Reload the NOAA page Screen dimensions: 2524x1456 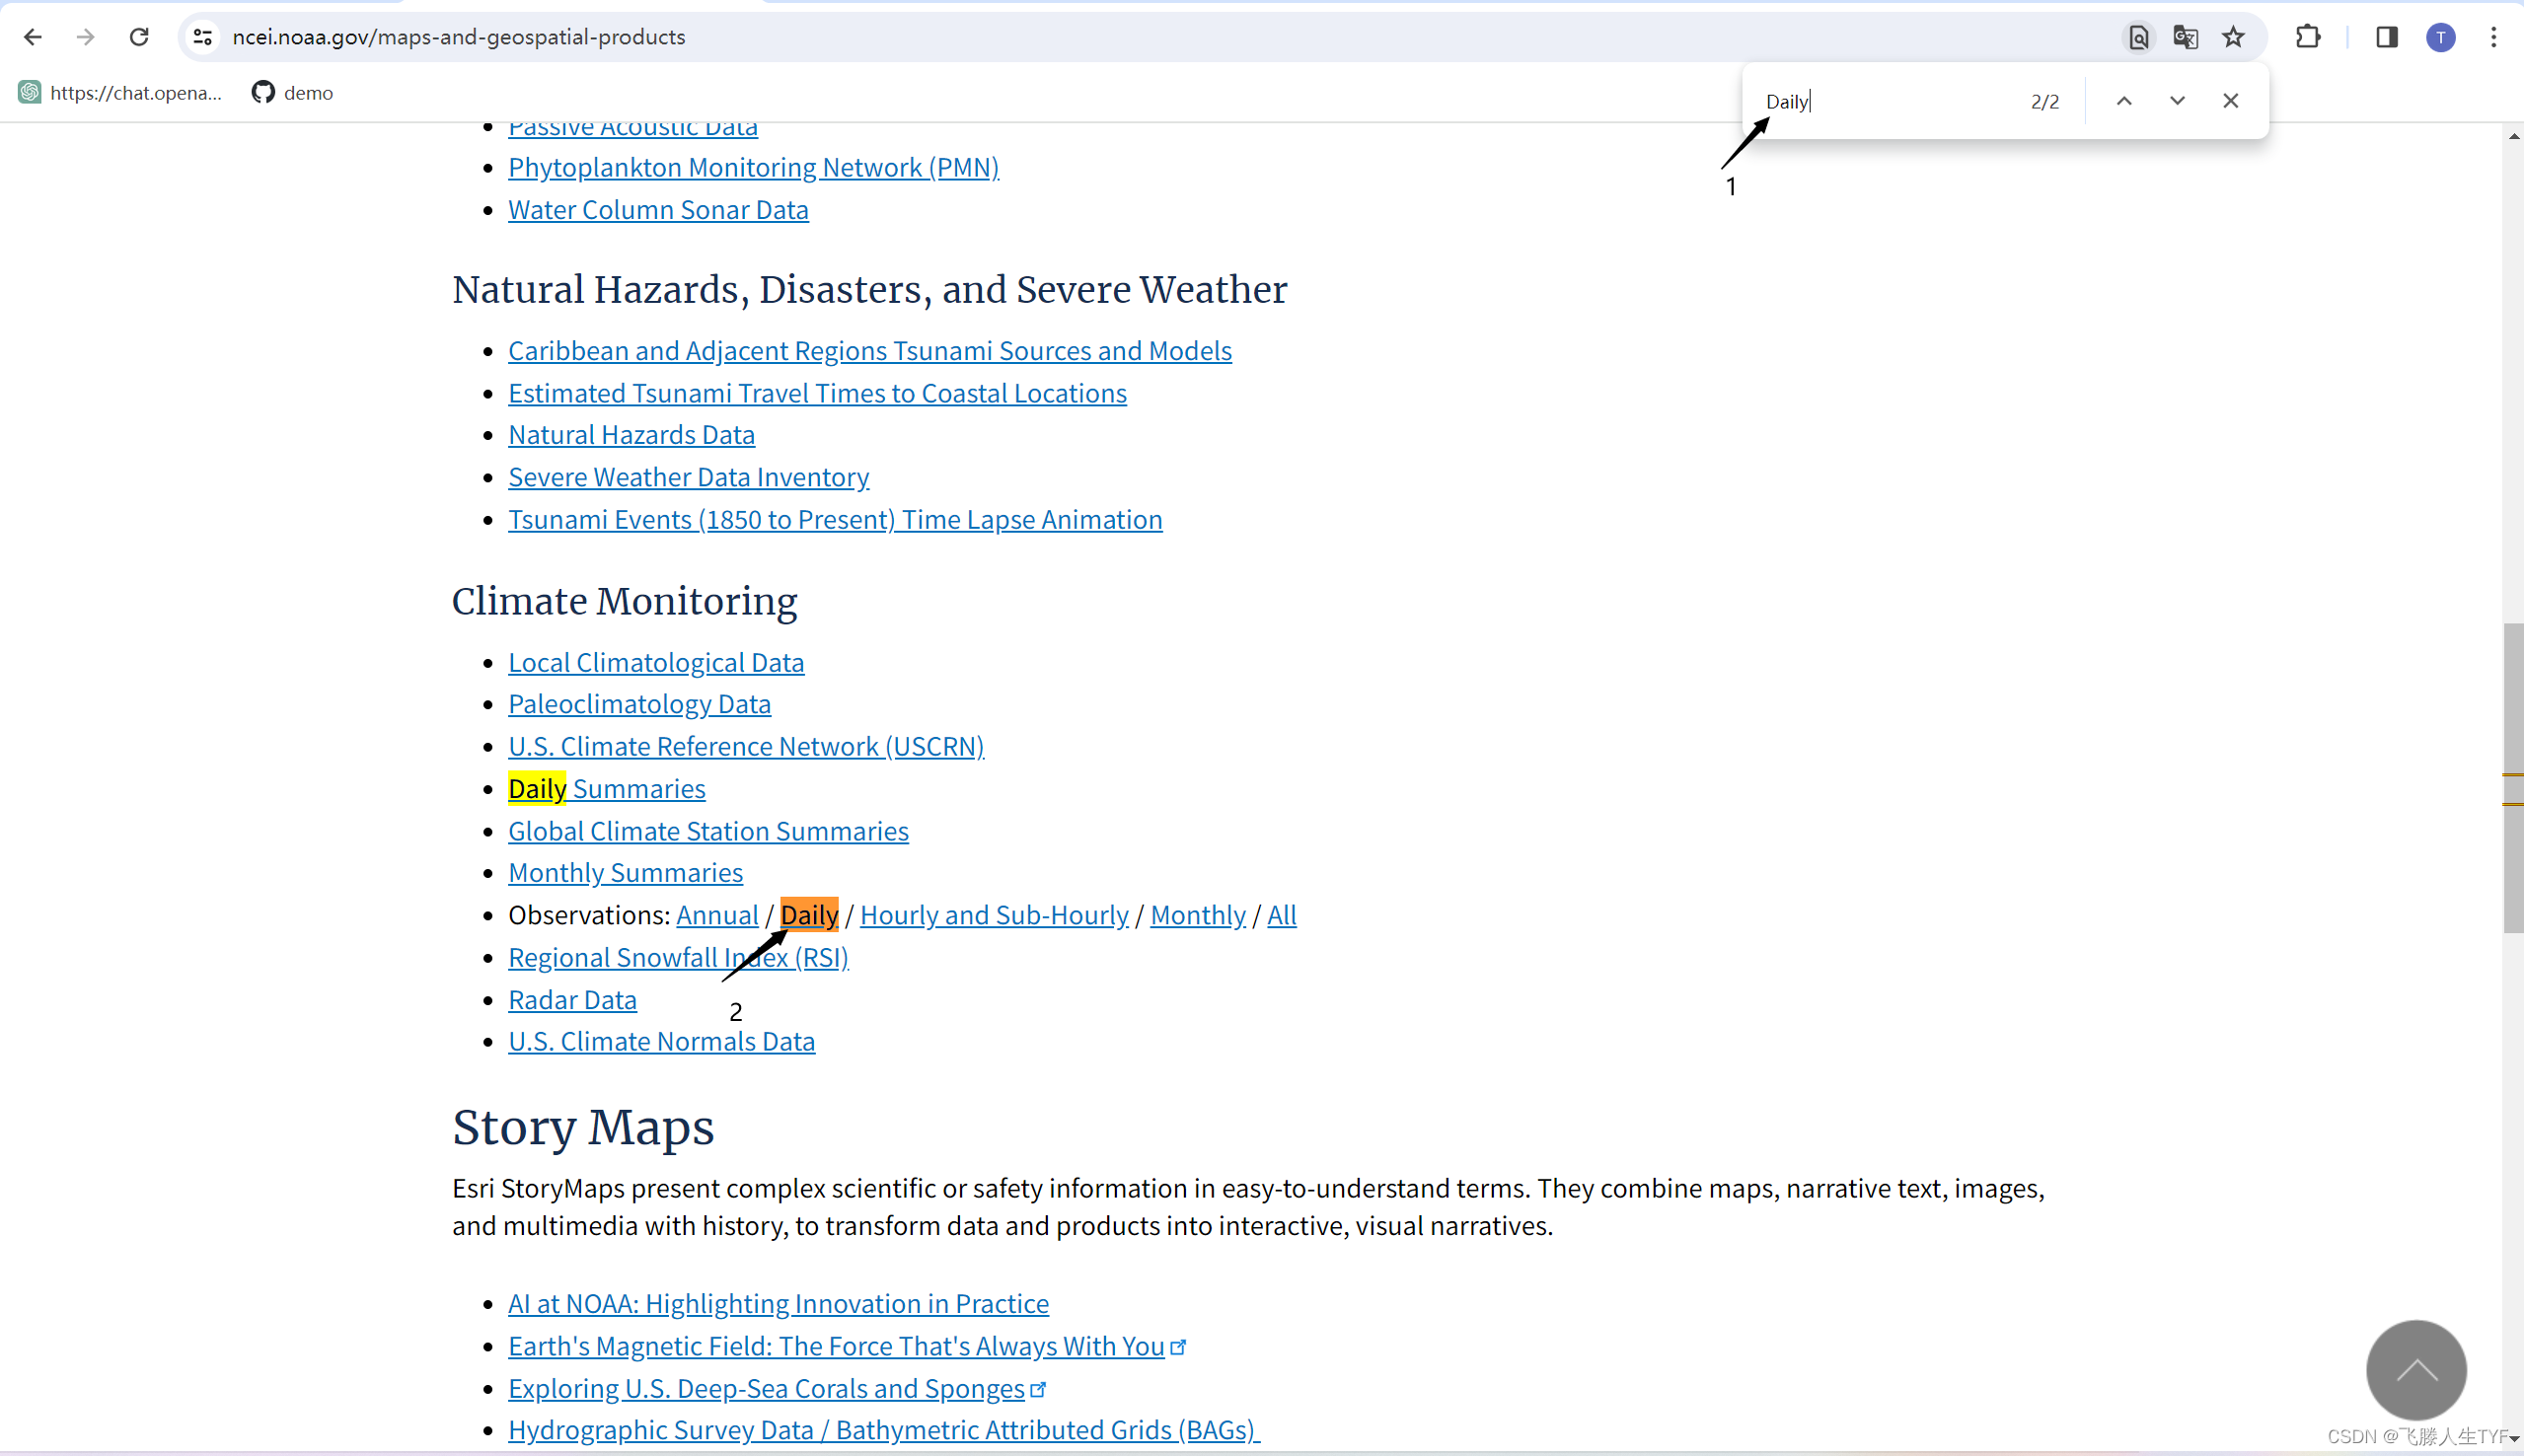point(139,37)
